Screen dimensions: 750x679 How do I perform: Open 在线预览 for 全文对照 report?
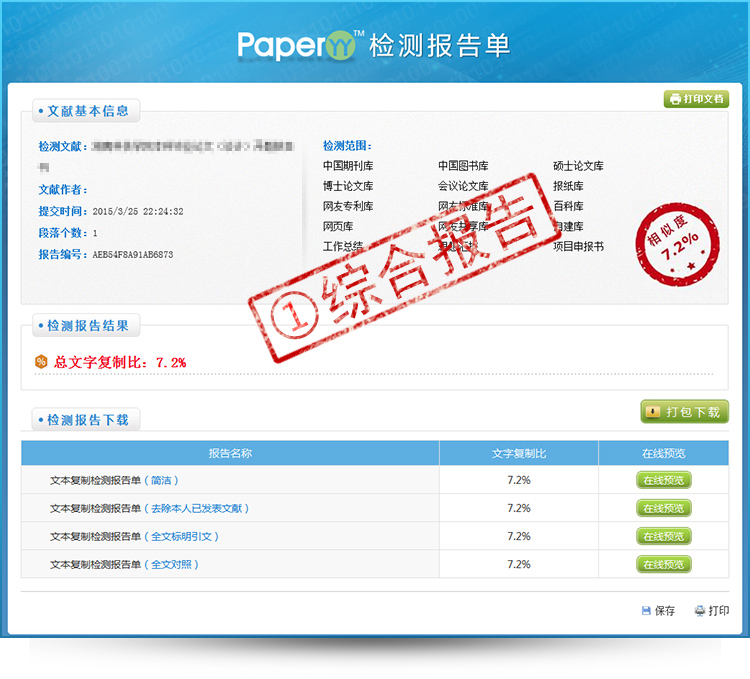pyautogui.click(x=663, y=564)
